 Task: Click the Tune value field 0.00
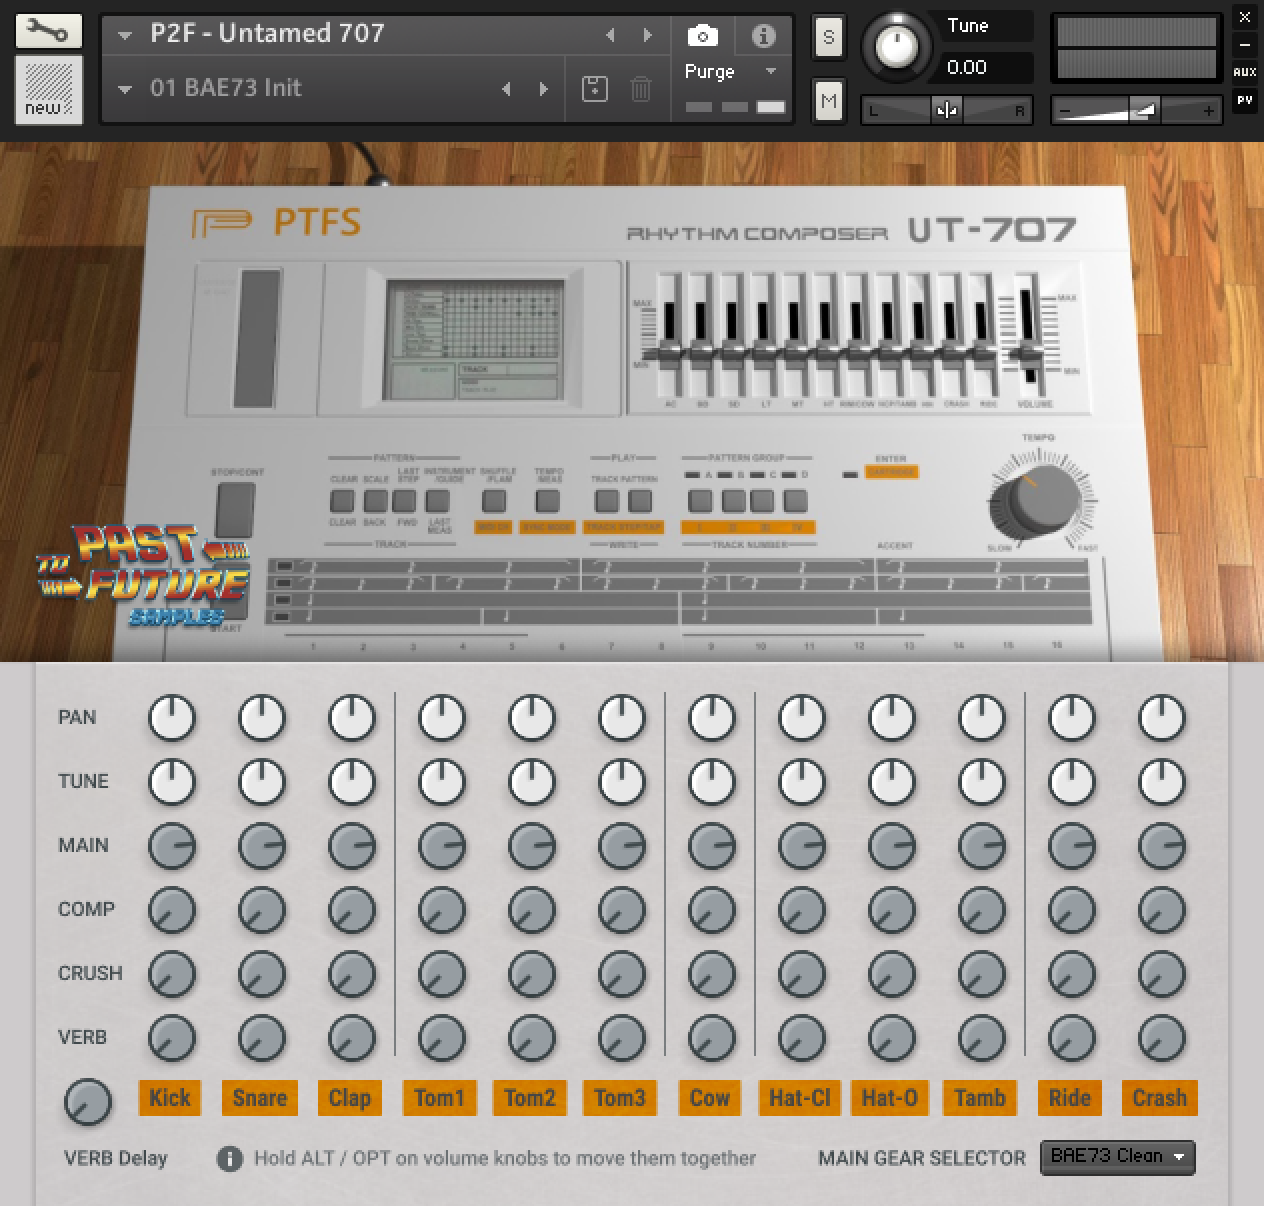pyautogui.click(x=986, y=68)
